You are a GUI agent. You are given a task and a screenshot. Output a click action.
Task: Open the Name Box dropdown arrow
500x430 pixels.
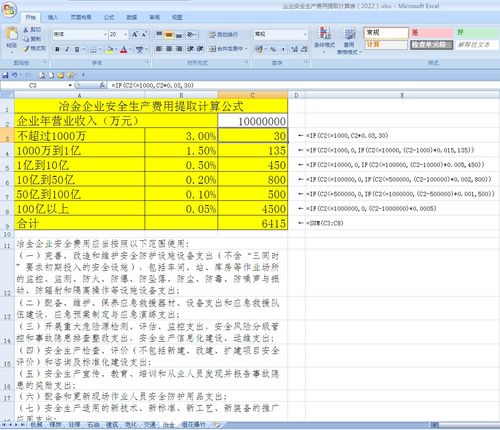click(70, 85)
